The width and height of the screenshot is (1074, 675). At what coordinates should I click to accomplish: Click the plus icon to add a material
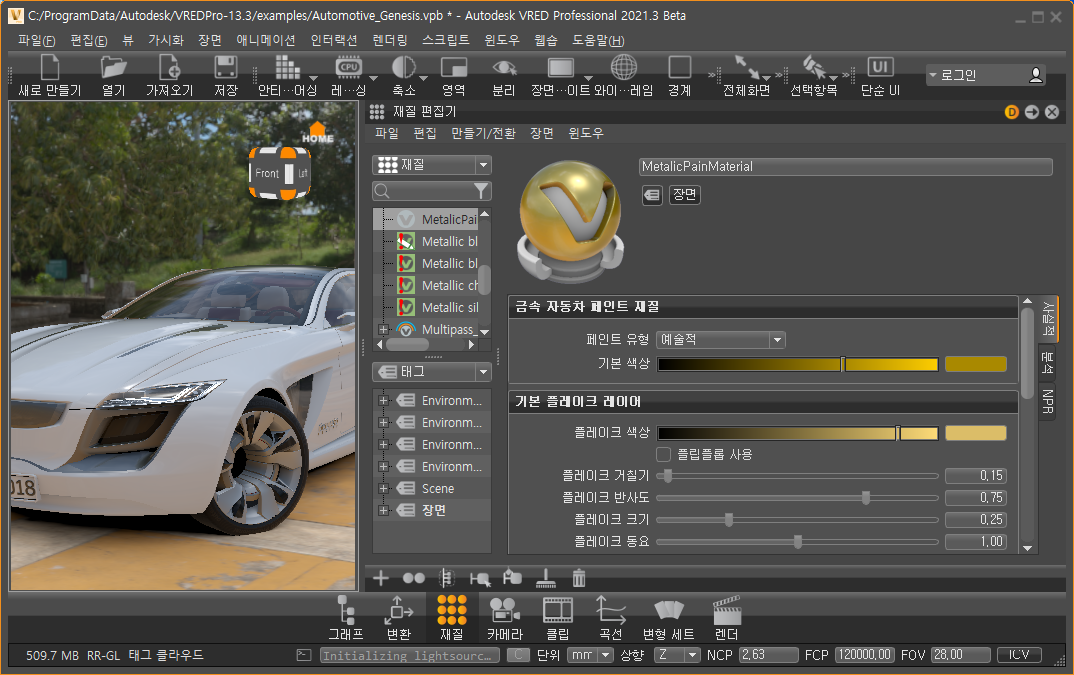point(380,577)
